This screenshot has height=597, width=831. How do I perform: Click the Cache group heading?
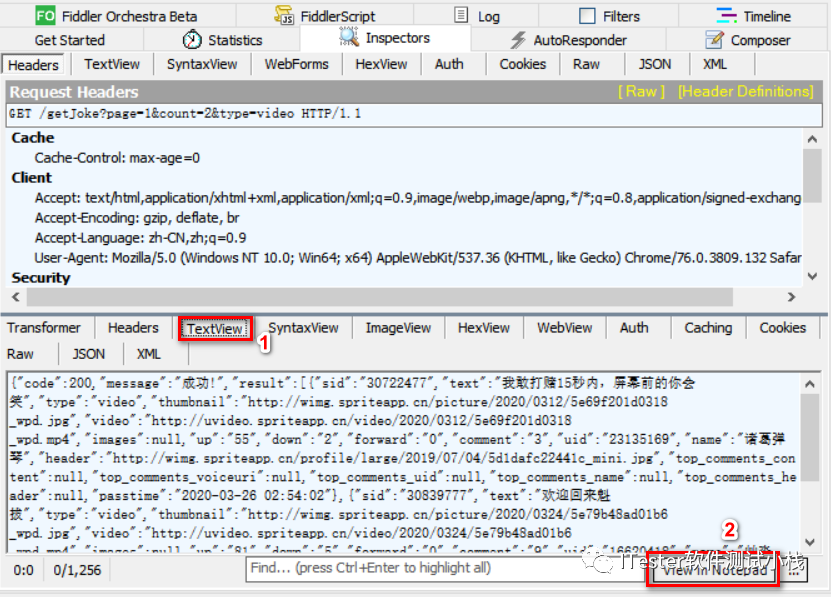point(33,138)
